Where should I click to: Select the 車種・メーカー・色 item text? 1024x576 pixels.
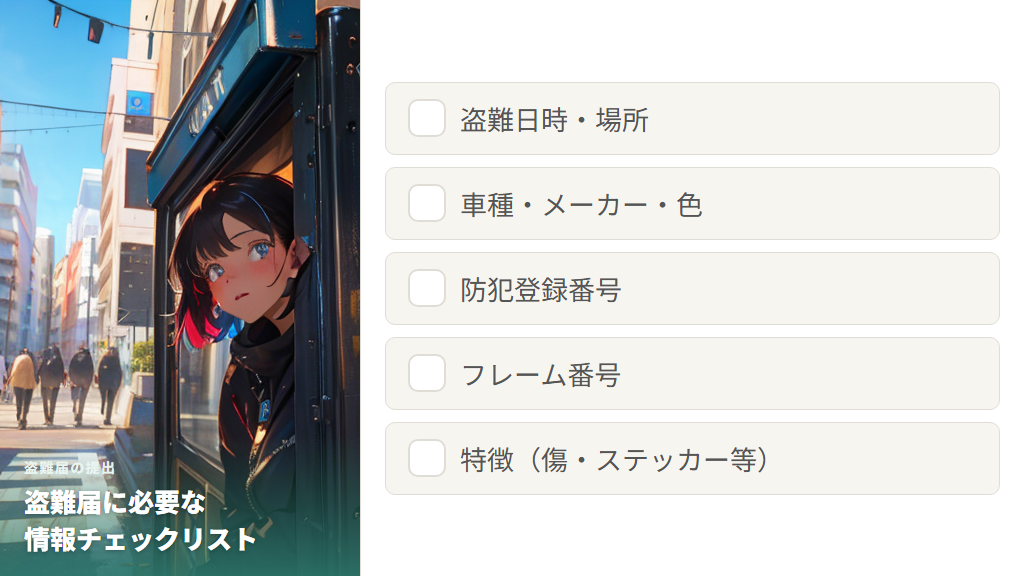[581, 205]
